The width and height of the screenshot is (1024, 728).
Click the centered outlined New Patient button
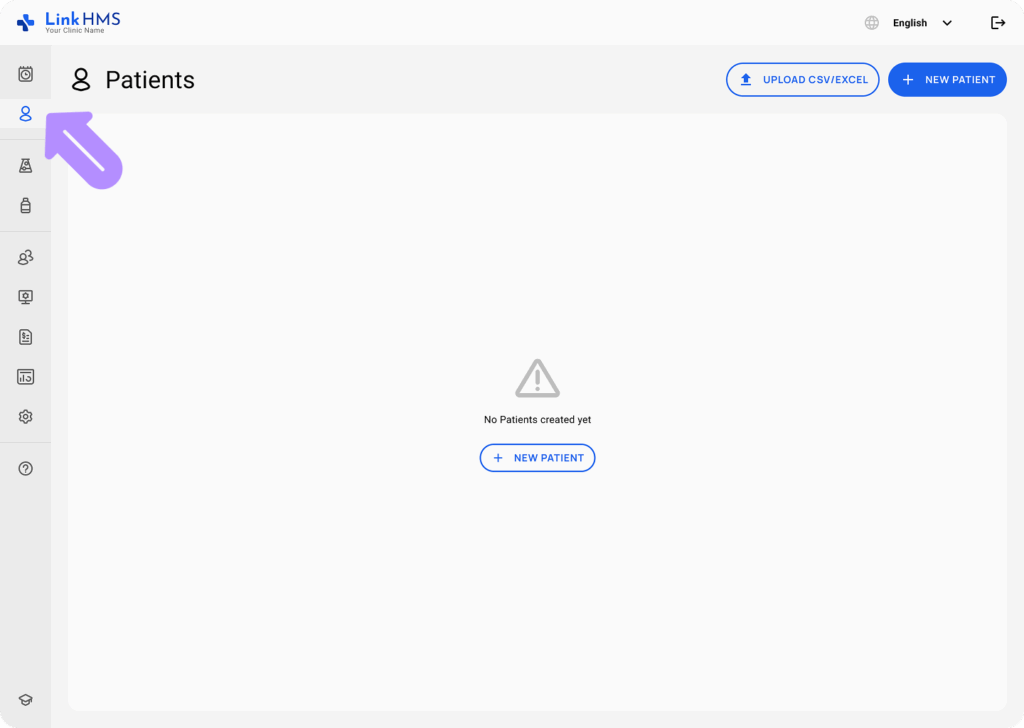tap(537, 458)
